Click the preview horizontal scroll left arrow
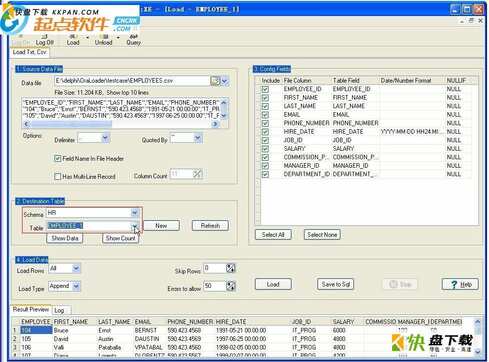 [26, 124]
